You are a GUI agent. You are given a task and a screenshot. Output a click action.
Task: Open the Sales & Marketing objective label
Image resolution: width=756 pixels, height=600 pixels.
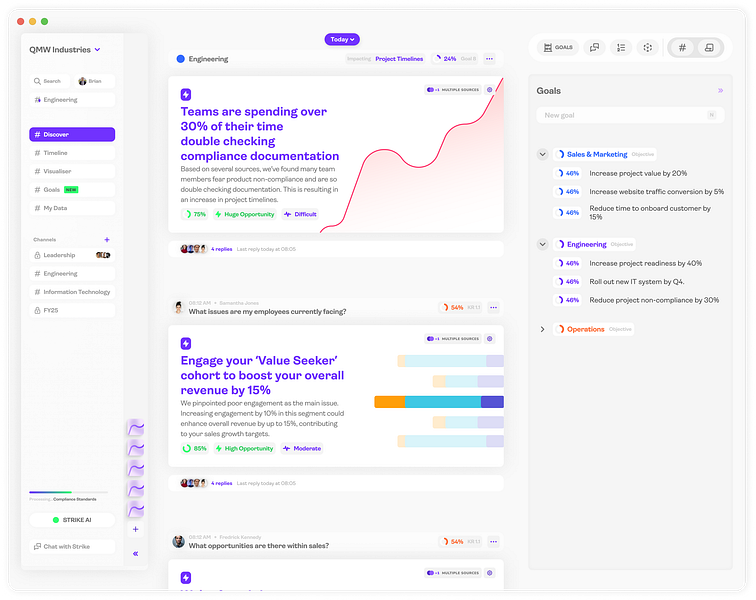tap(605, 154)
